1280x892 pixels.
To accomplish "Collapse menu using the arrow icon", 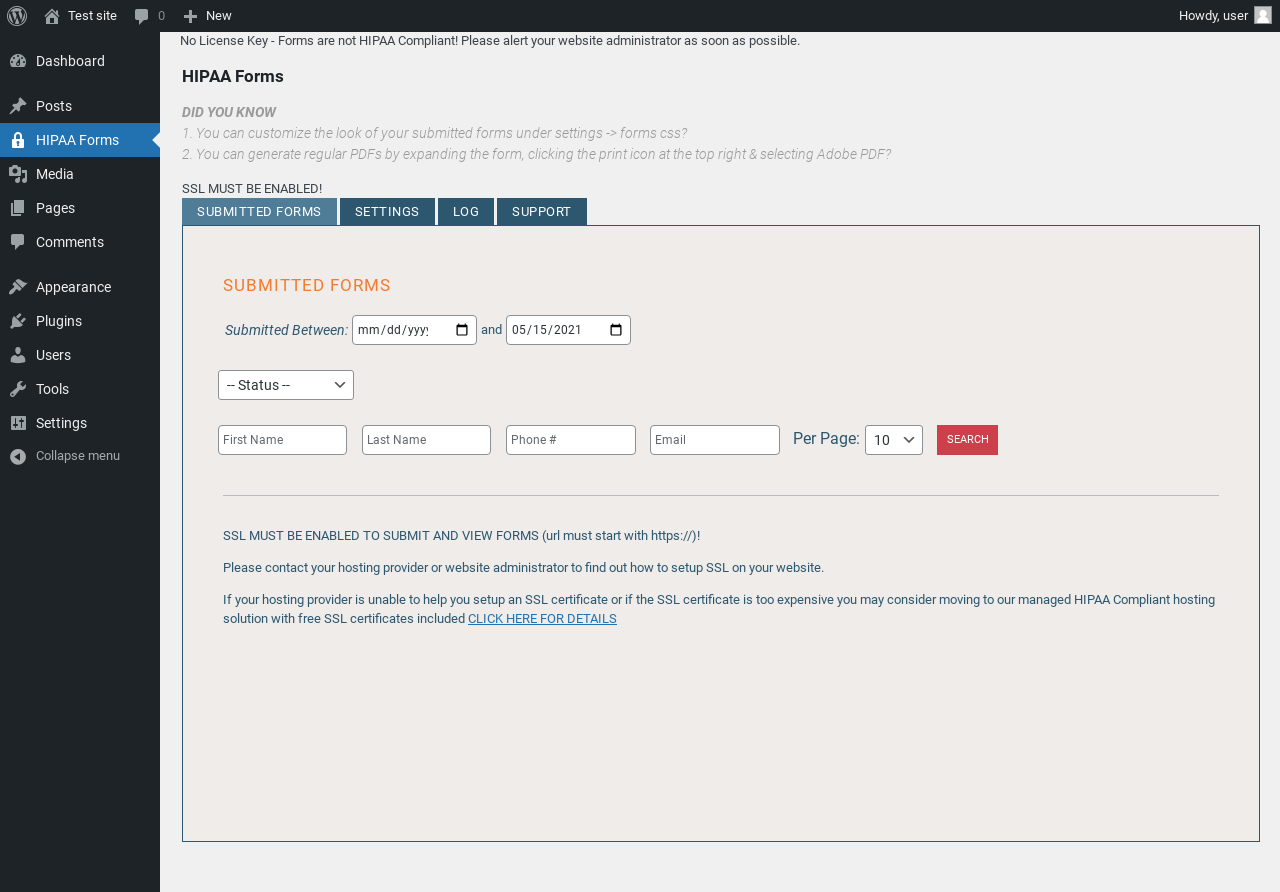I will [x=18, y=456].
